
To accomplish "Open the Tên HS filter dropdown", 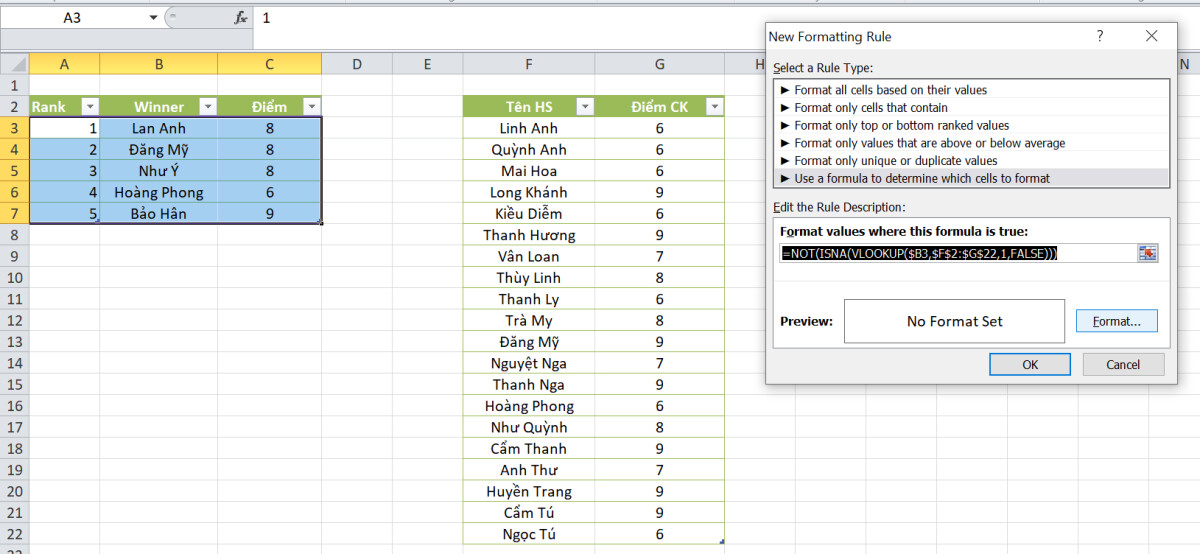I will click(584, 106).
